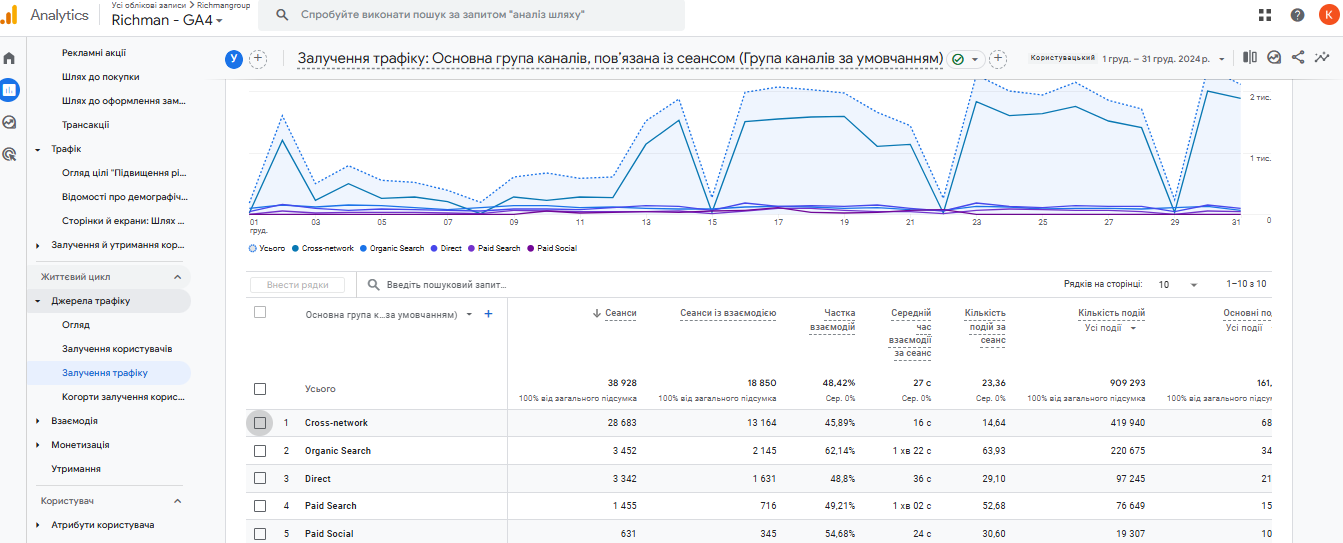Open the Insights sparkline icon
The image size is (1343, 543).
coord(1322,58)
